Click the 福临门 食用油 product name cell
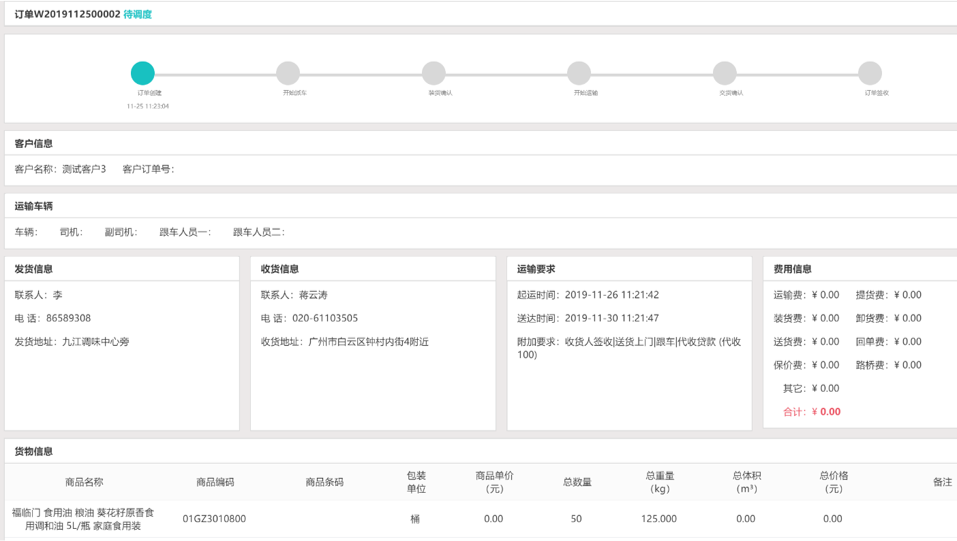This screenshot has height=541, width=957. 84,519
